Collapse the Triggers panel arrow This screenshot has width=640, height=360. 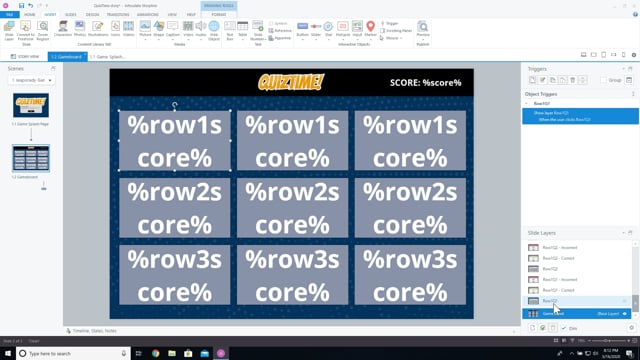coord(623,69)
